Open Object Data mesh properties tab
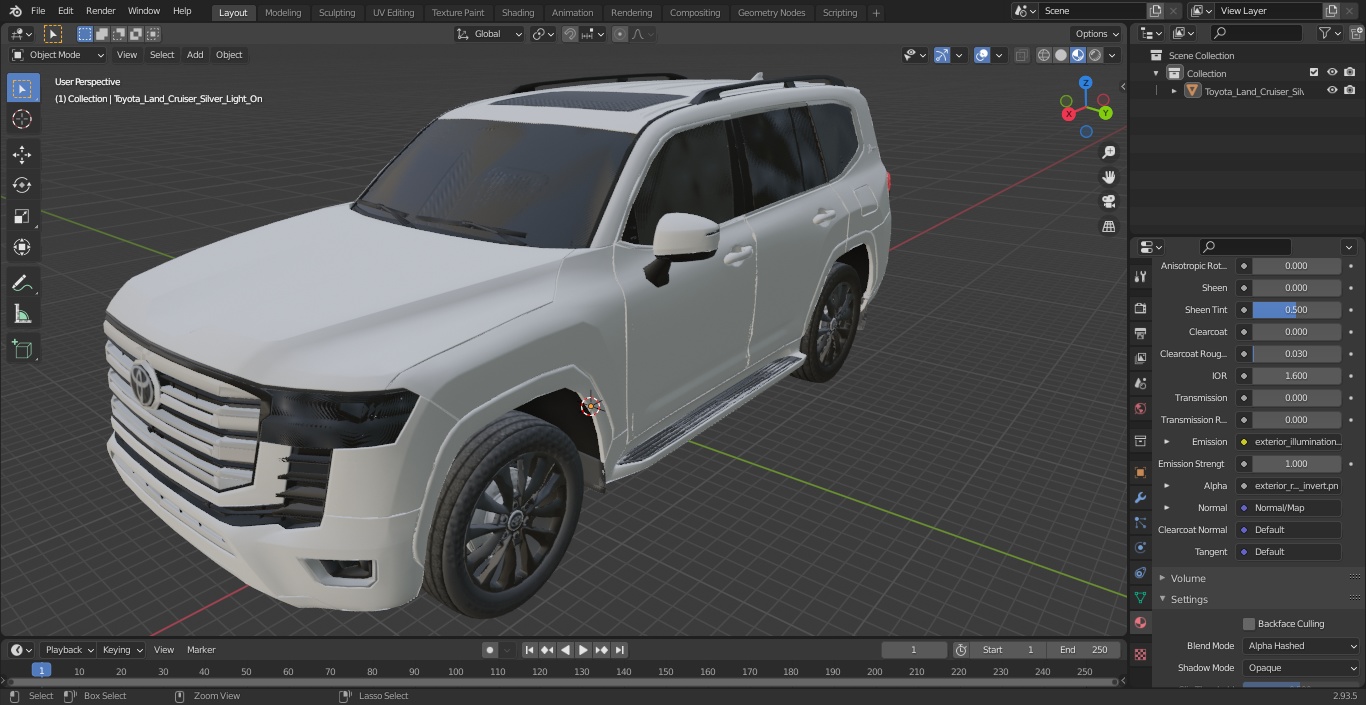The image size is (1366, 705). click(1140, 597)
